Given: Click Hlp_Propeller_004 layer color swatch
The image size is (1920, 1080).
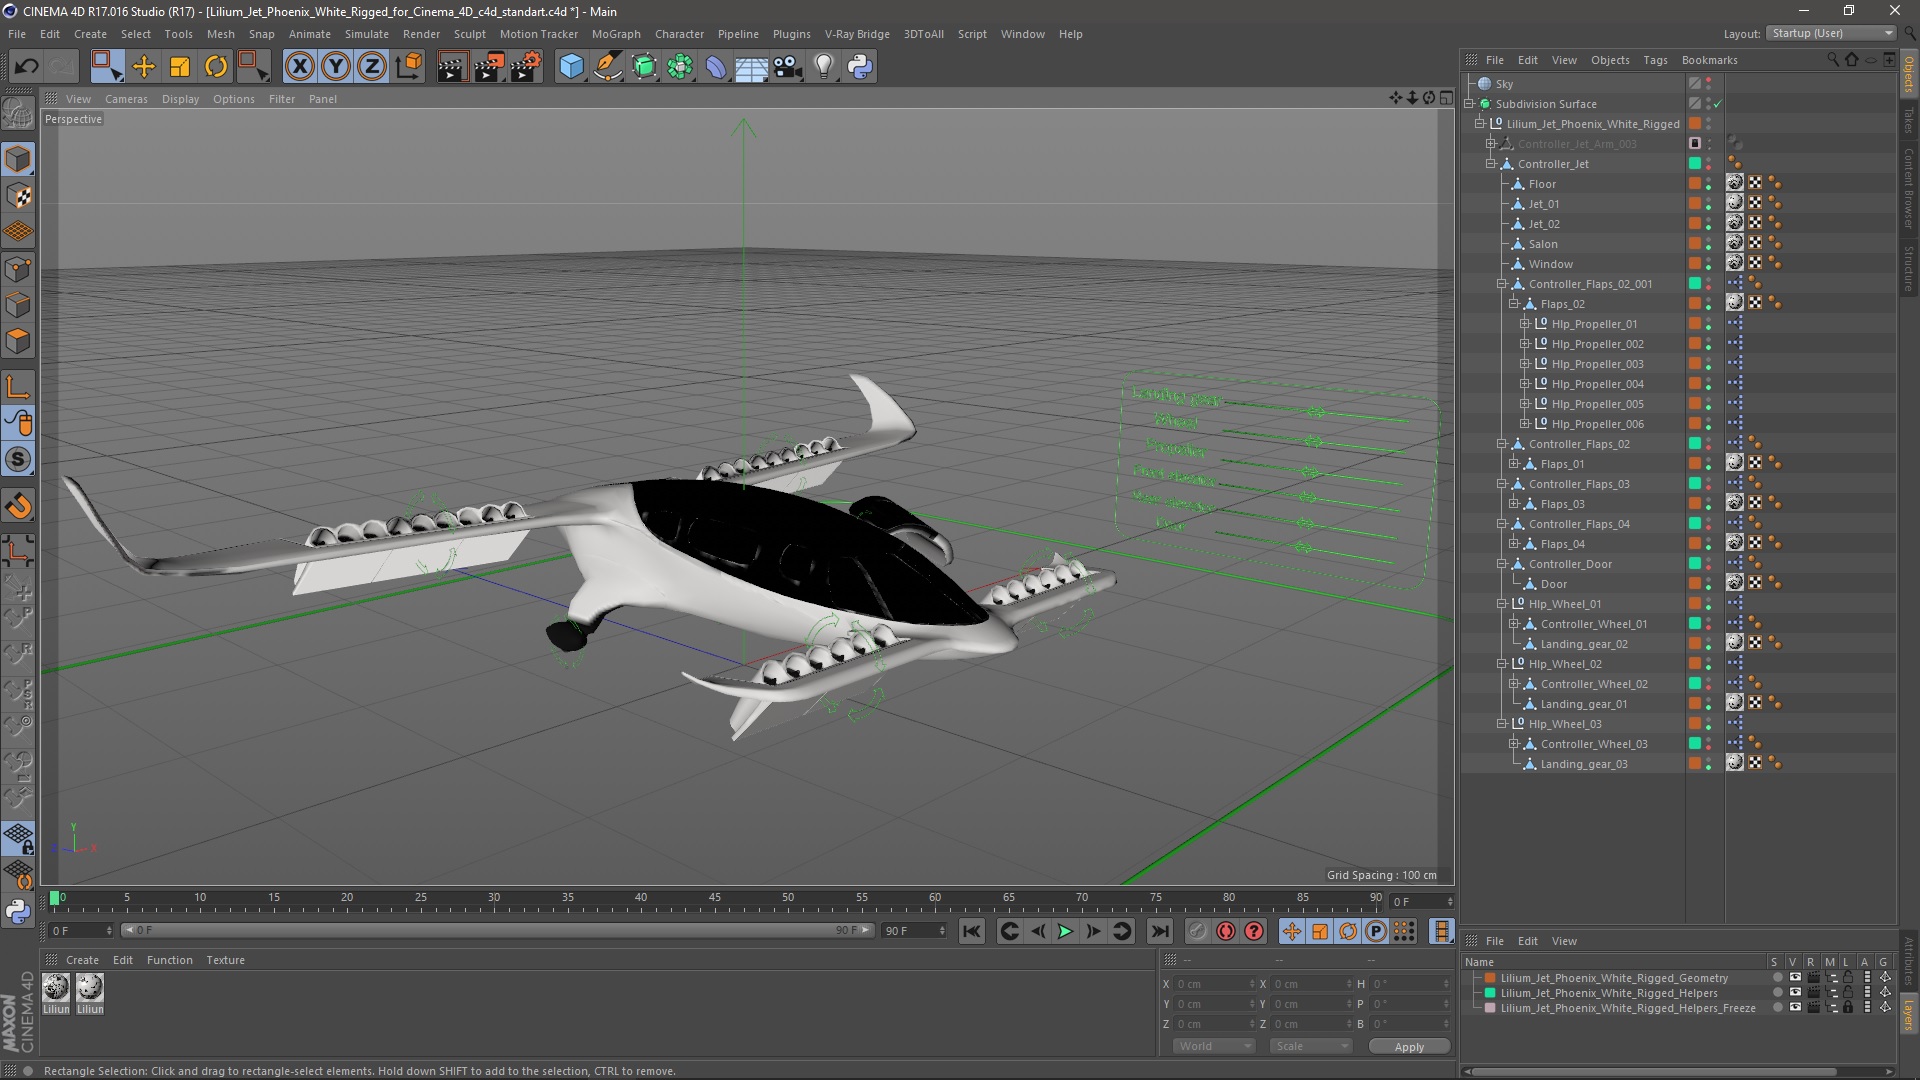Looking at the screenshot, I should [1695, 384].
